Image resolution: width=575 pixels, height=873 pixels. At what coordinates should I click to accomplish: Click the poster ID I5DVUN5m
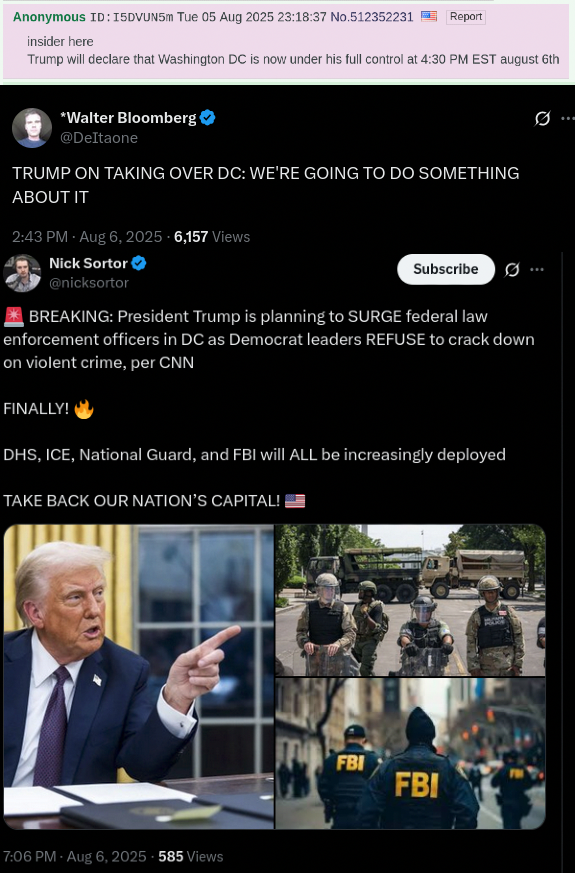point(143,17)
